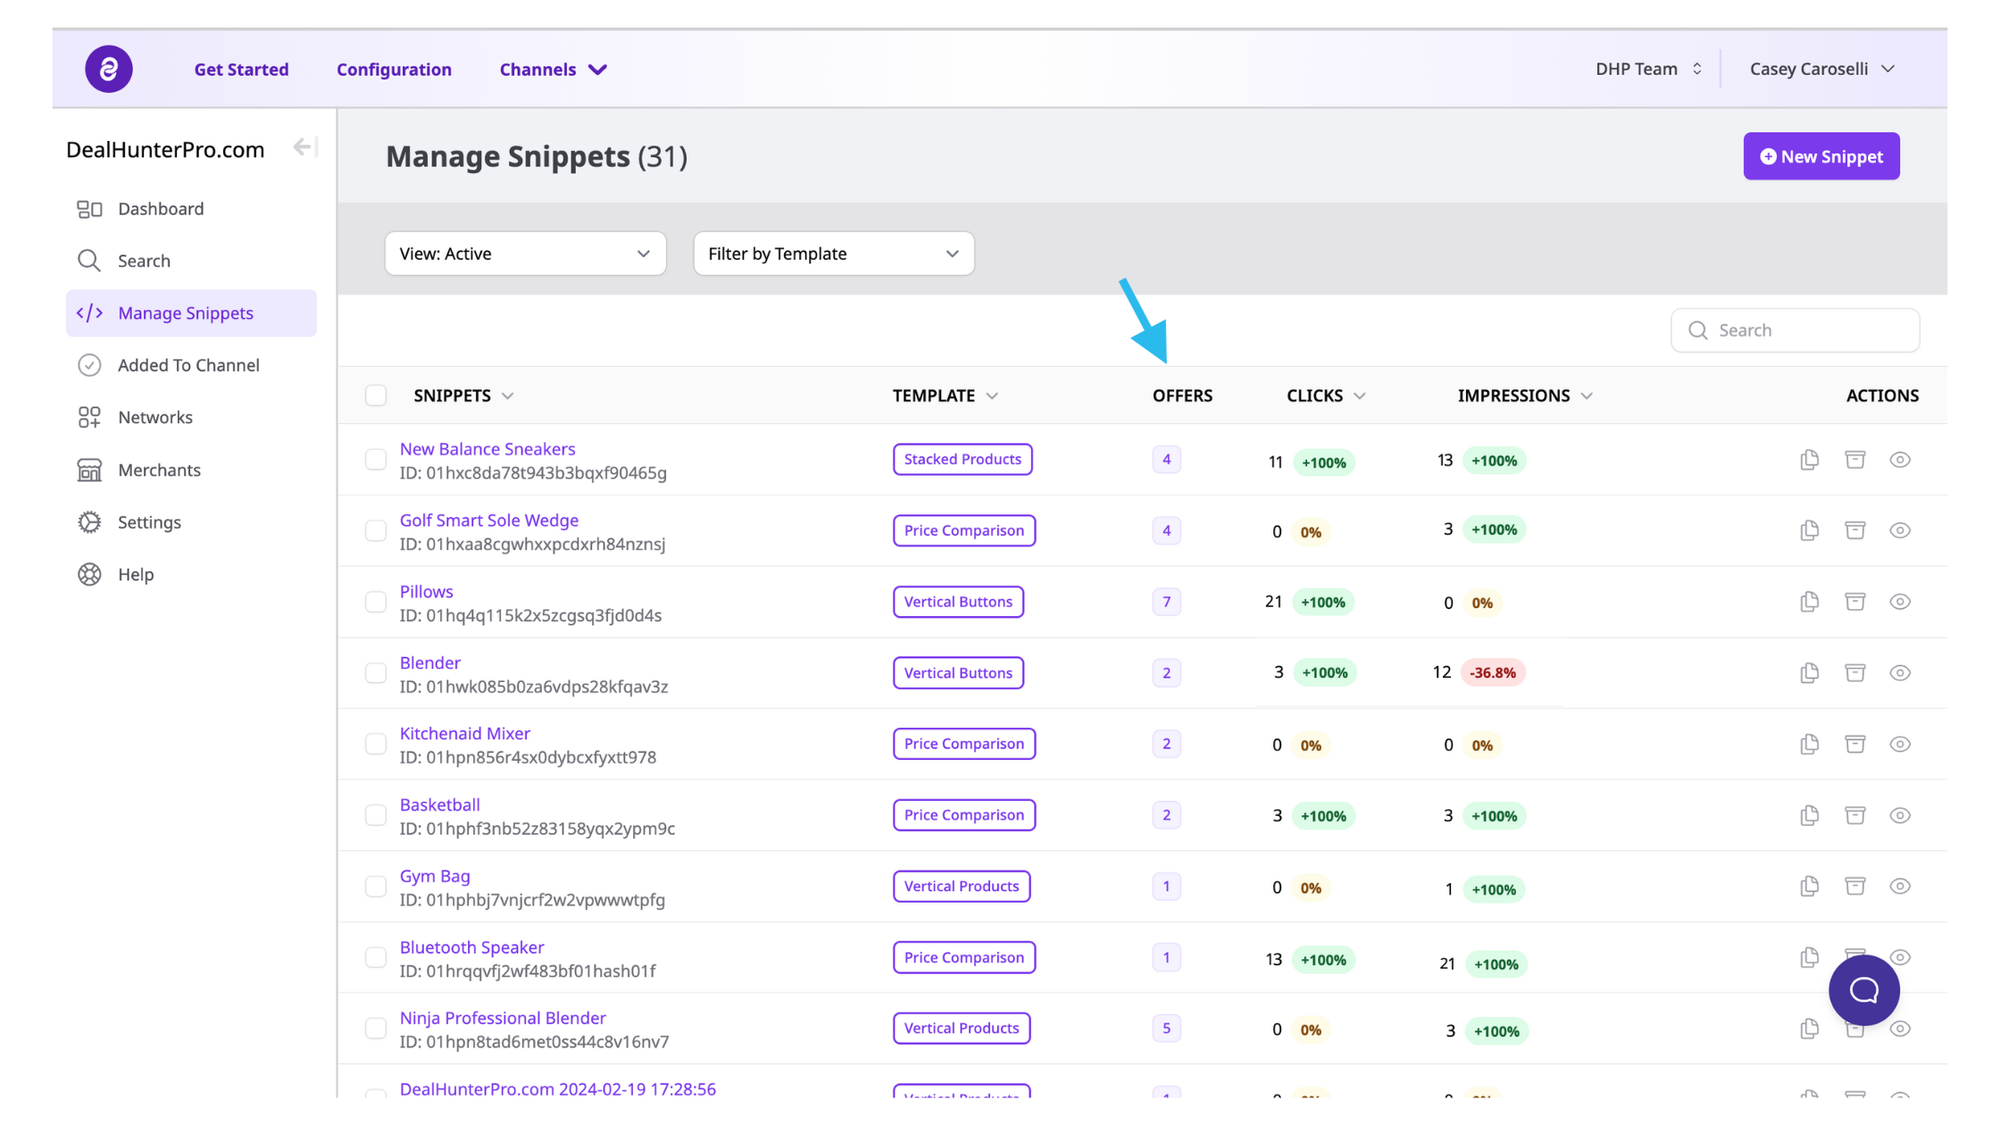Click the app logo in the top bar
The height and width of the screenshot is (1125, 2000).
pyautogui.click(x=109, y=69)
